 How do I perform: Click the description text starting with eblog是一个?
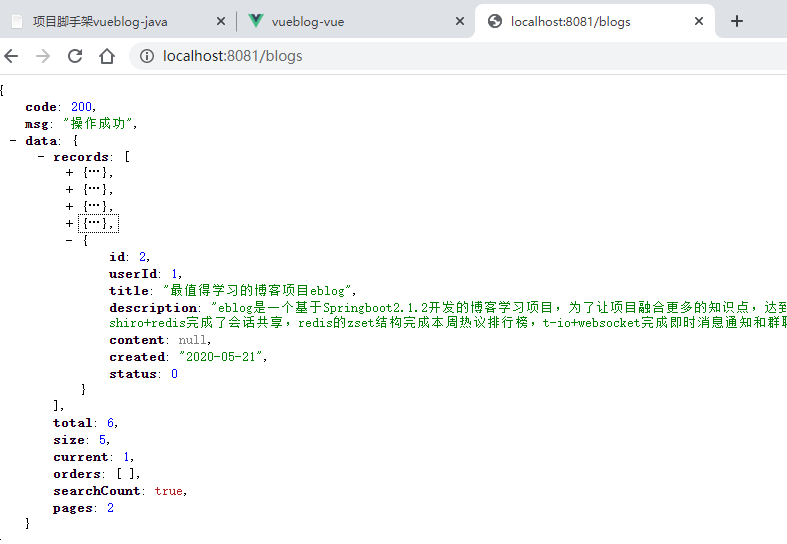(448, 315)
